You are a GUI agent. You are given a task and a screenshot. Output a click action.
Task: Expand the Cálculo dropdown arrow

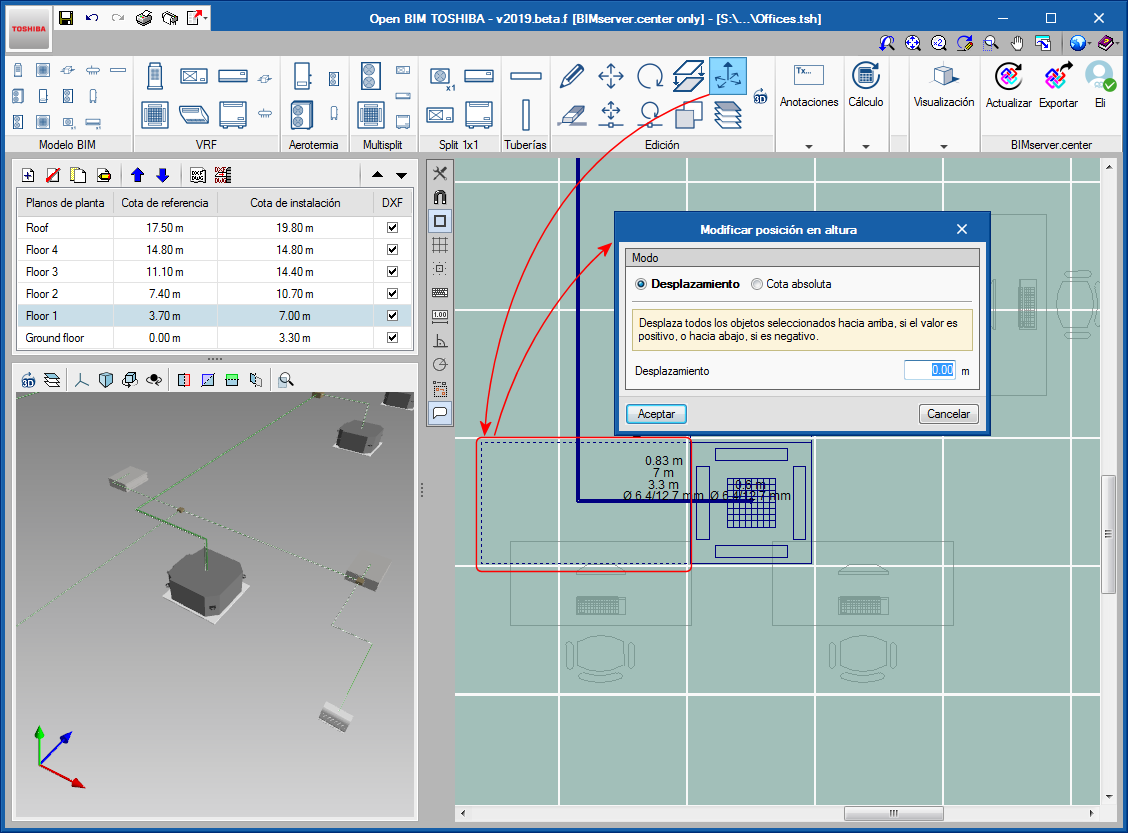click(865, 146)
